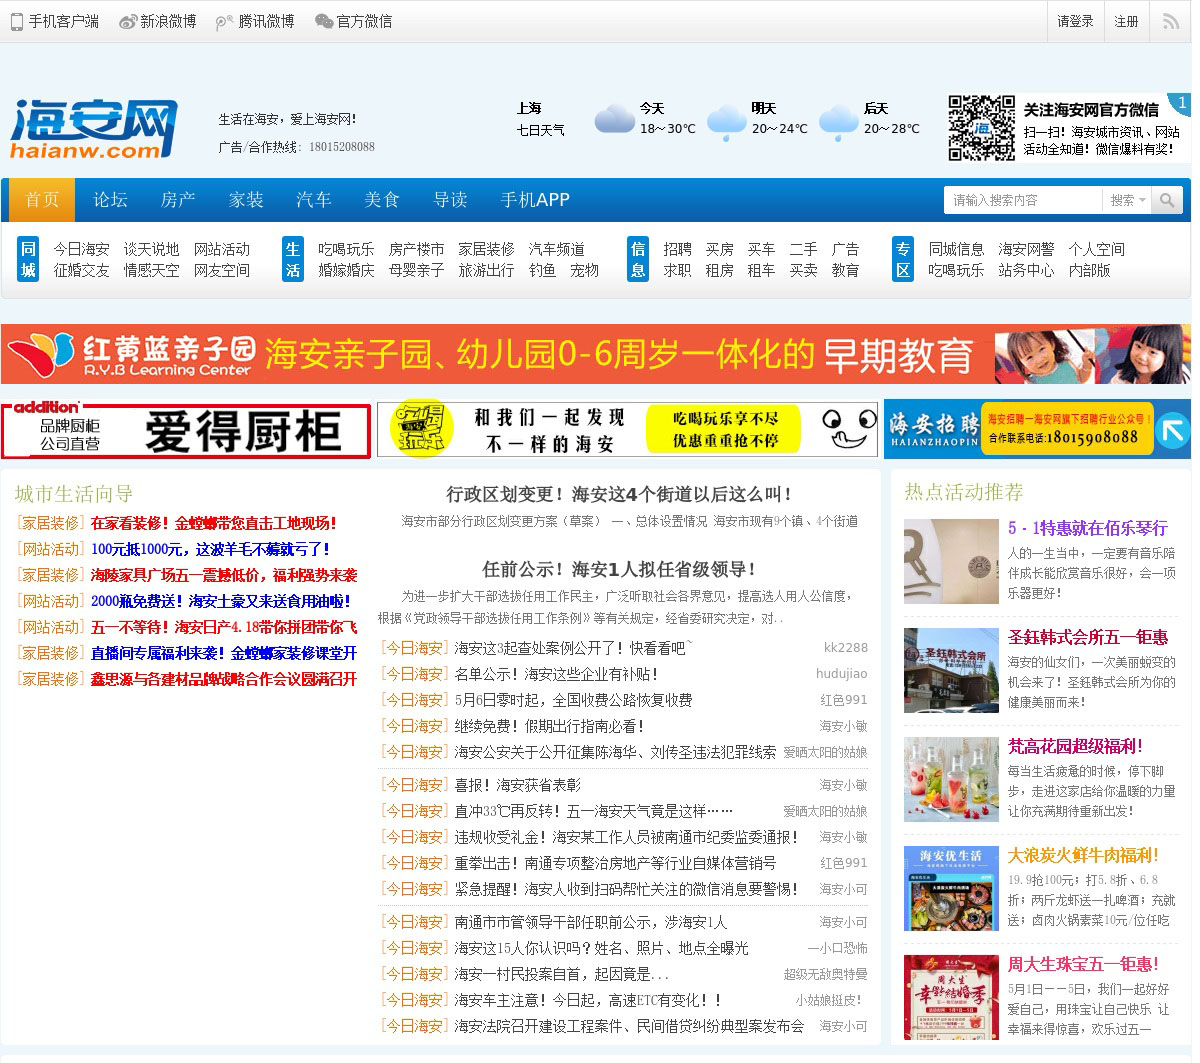This screenshot has width=1200, height=1063.
Task: Click the 腾讯微博 icon in top bar
Action: 225,21
